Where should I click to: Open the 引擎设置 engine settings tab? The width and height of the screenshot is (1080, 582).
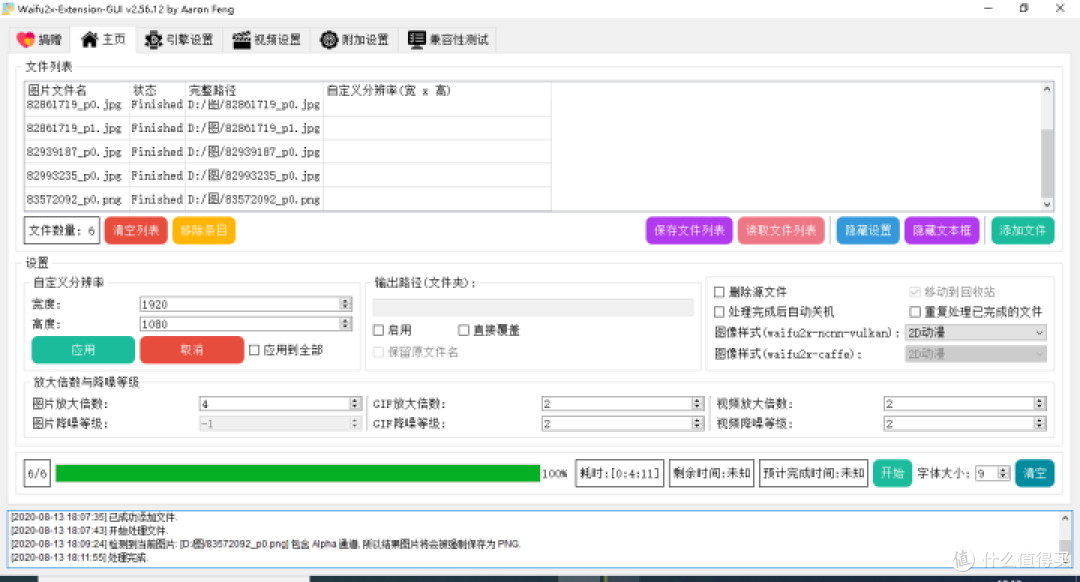click(x=179, y=40)
